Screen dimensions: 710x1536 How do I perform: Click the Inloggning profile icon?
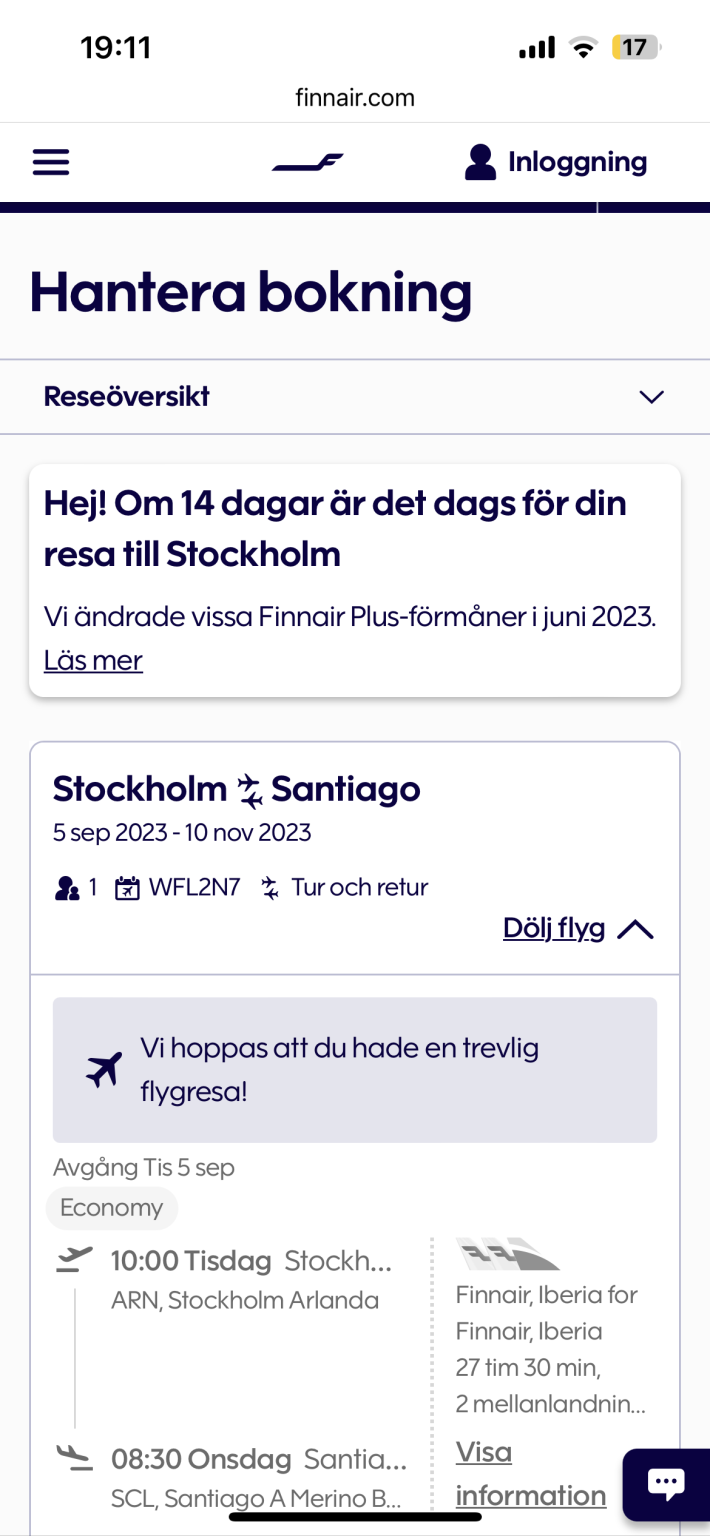point(480,162)
